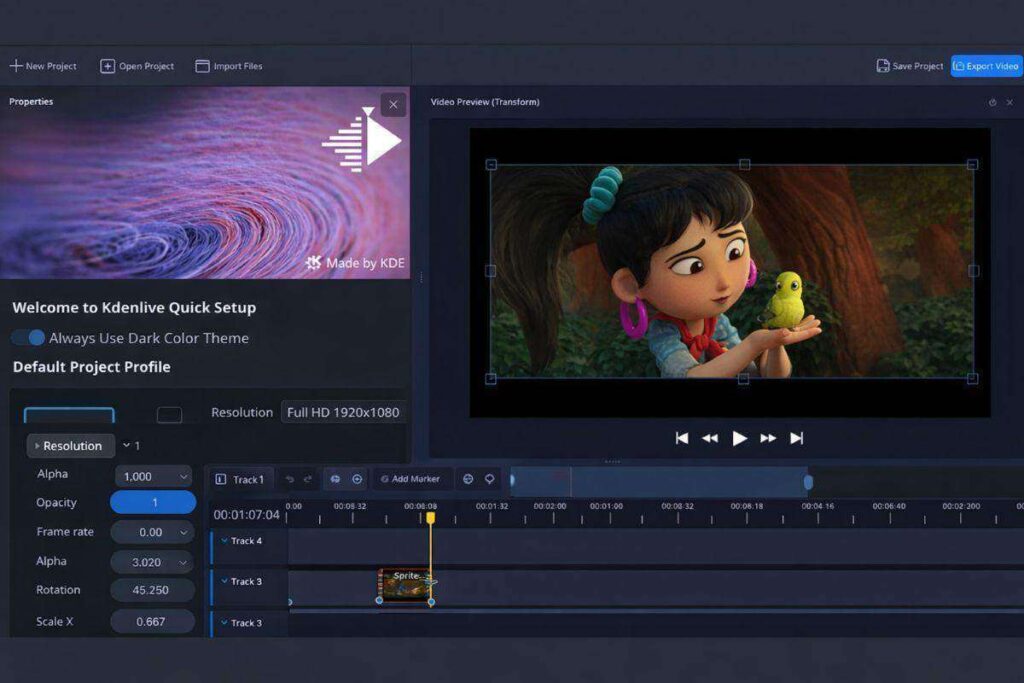This screenshot has height=683, width=1024.
Task: Click the skip-to-start playback icon
Action: click(682, 438)
